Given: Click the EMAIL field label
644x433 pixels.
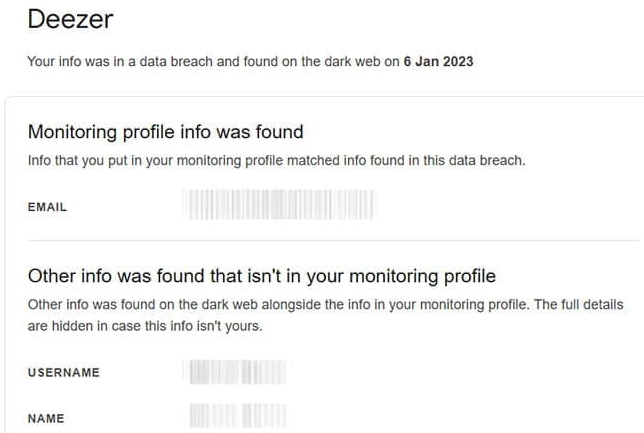Looking at the screenshot, I should (x=47, y=207).
